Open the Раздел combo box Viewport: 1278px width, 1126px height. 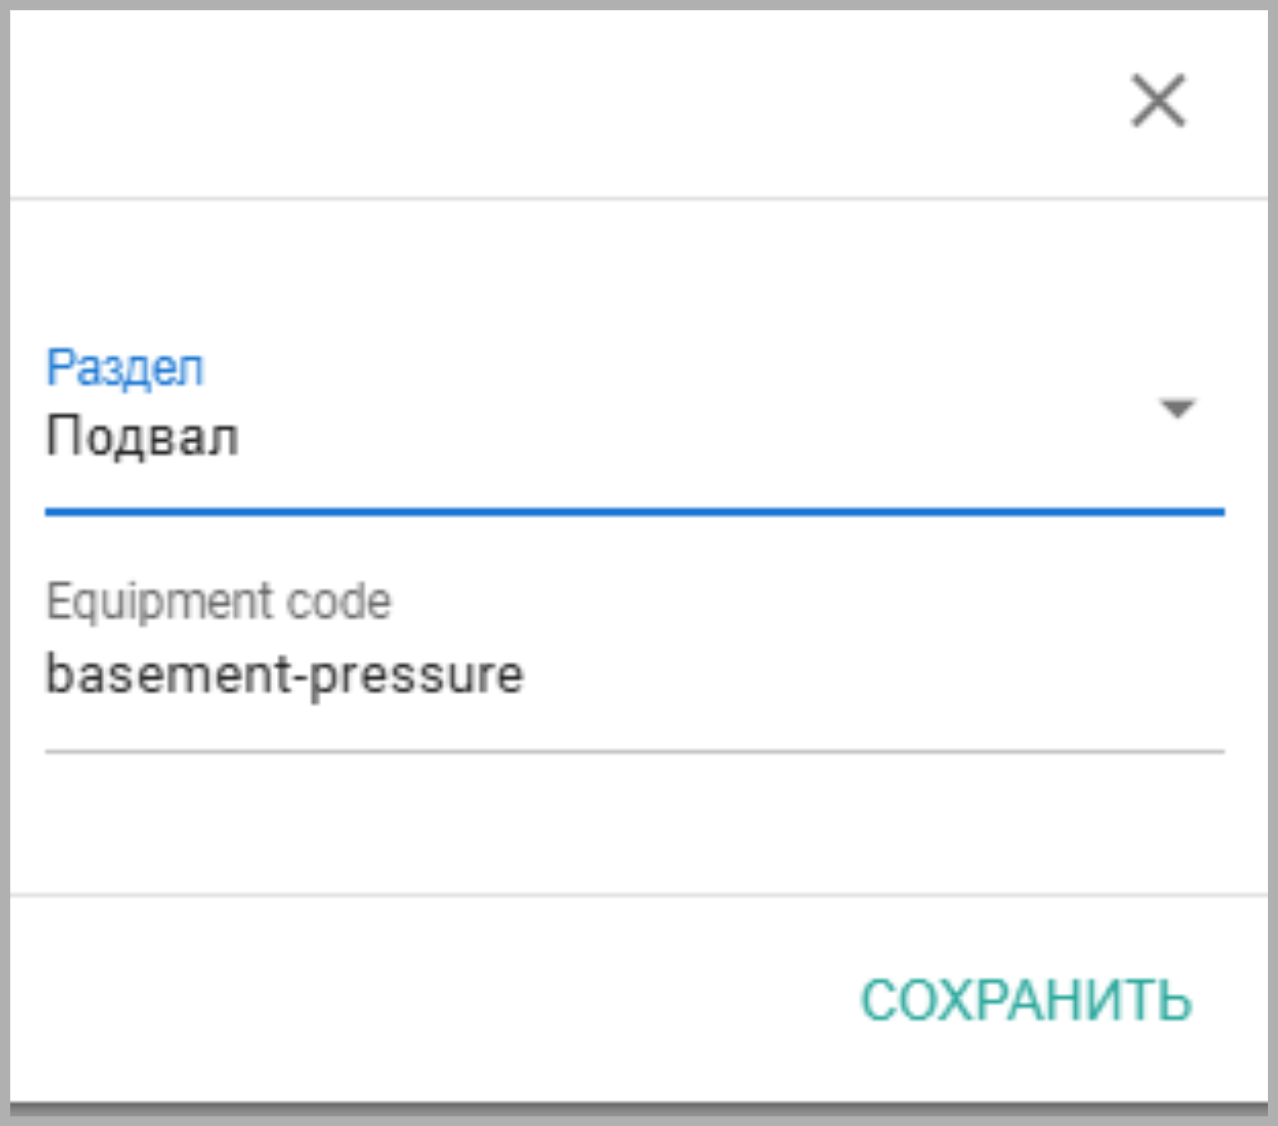pos(634,437)
